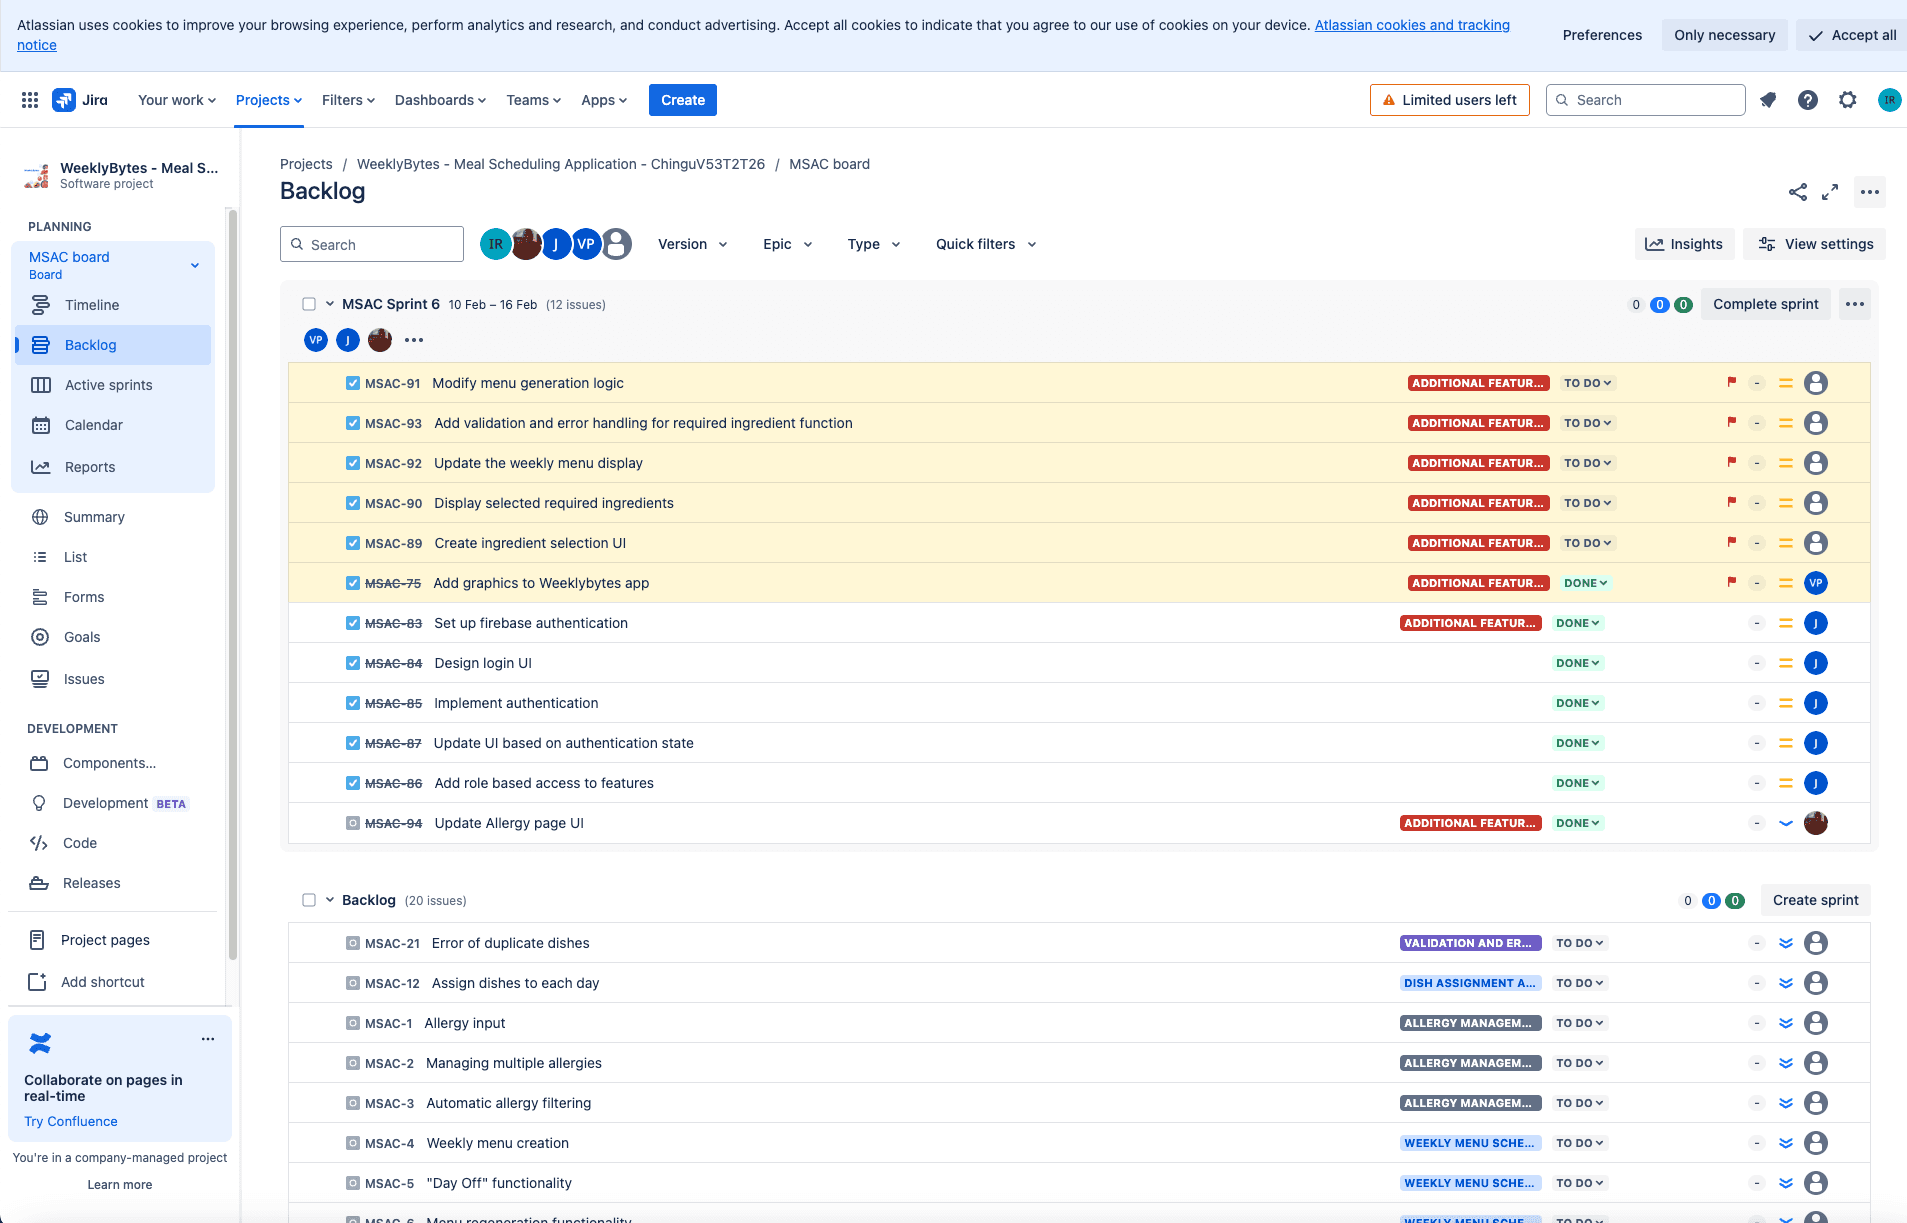The width and height of the screenshot is (1907, 1223).
Task: Click the issue type checkbox icon for MSAC-93
Action: [353, 423]
